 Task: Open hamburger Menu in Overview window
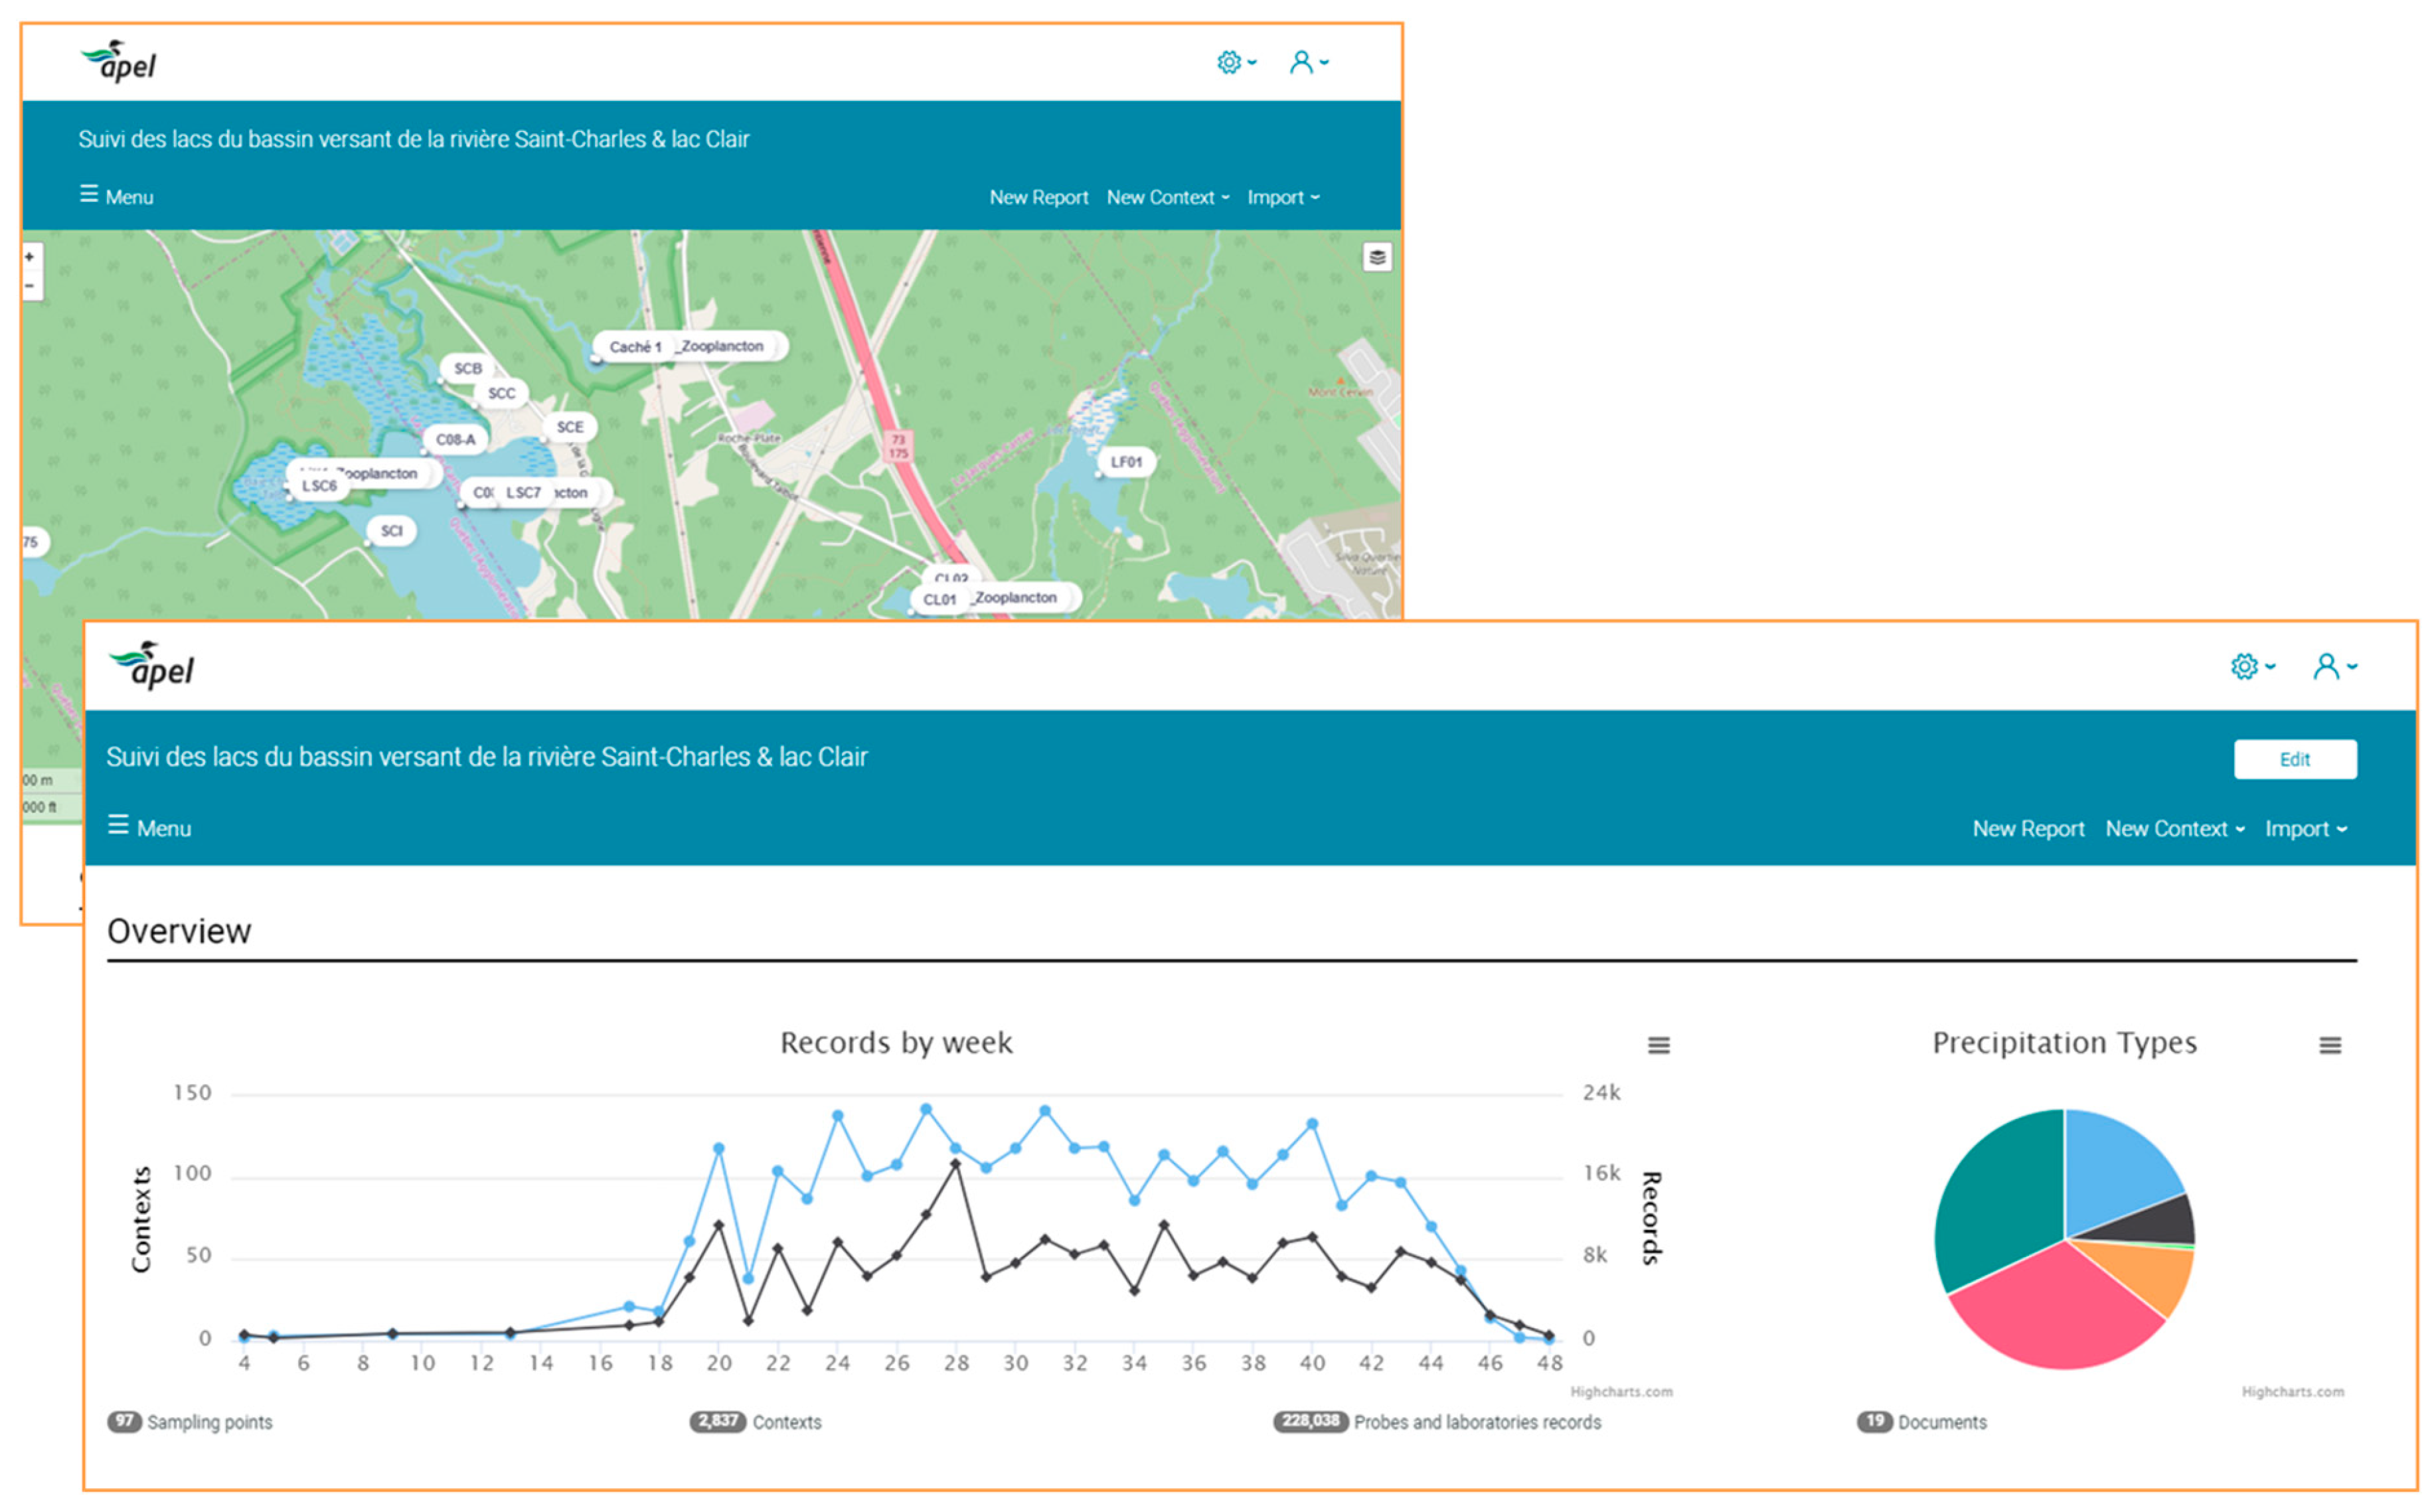(149, 828)
